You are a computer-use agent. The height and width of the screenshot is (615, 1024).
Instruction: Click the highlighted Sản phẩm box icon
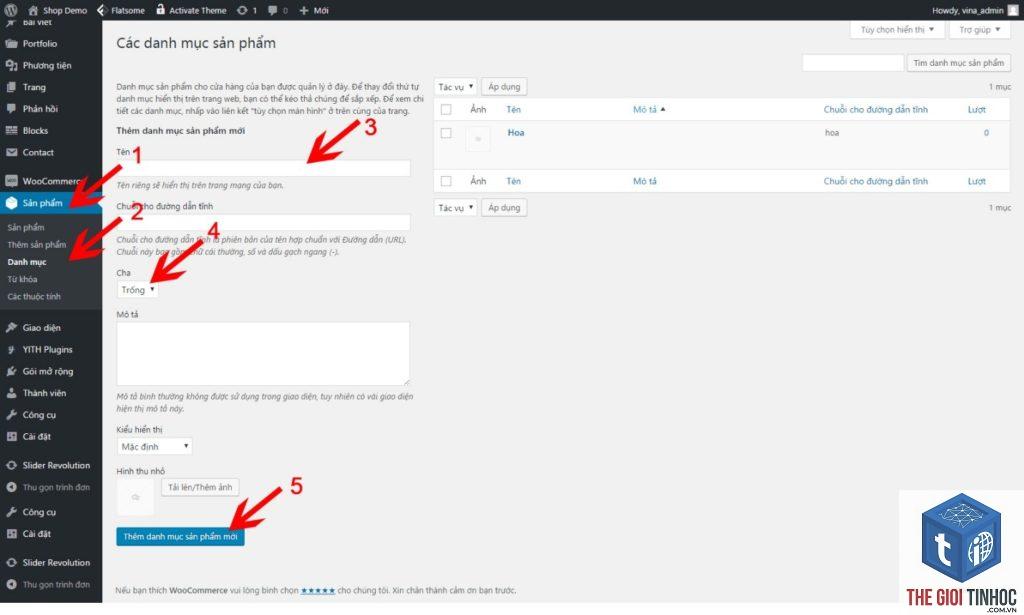11,203
